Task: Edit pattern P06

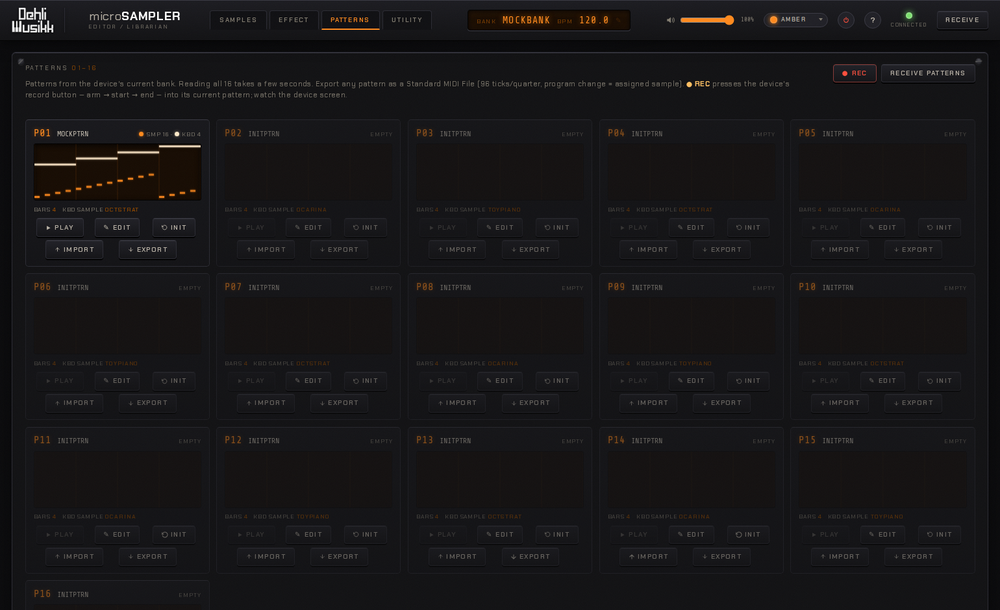Action: [117, 380]
